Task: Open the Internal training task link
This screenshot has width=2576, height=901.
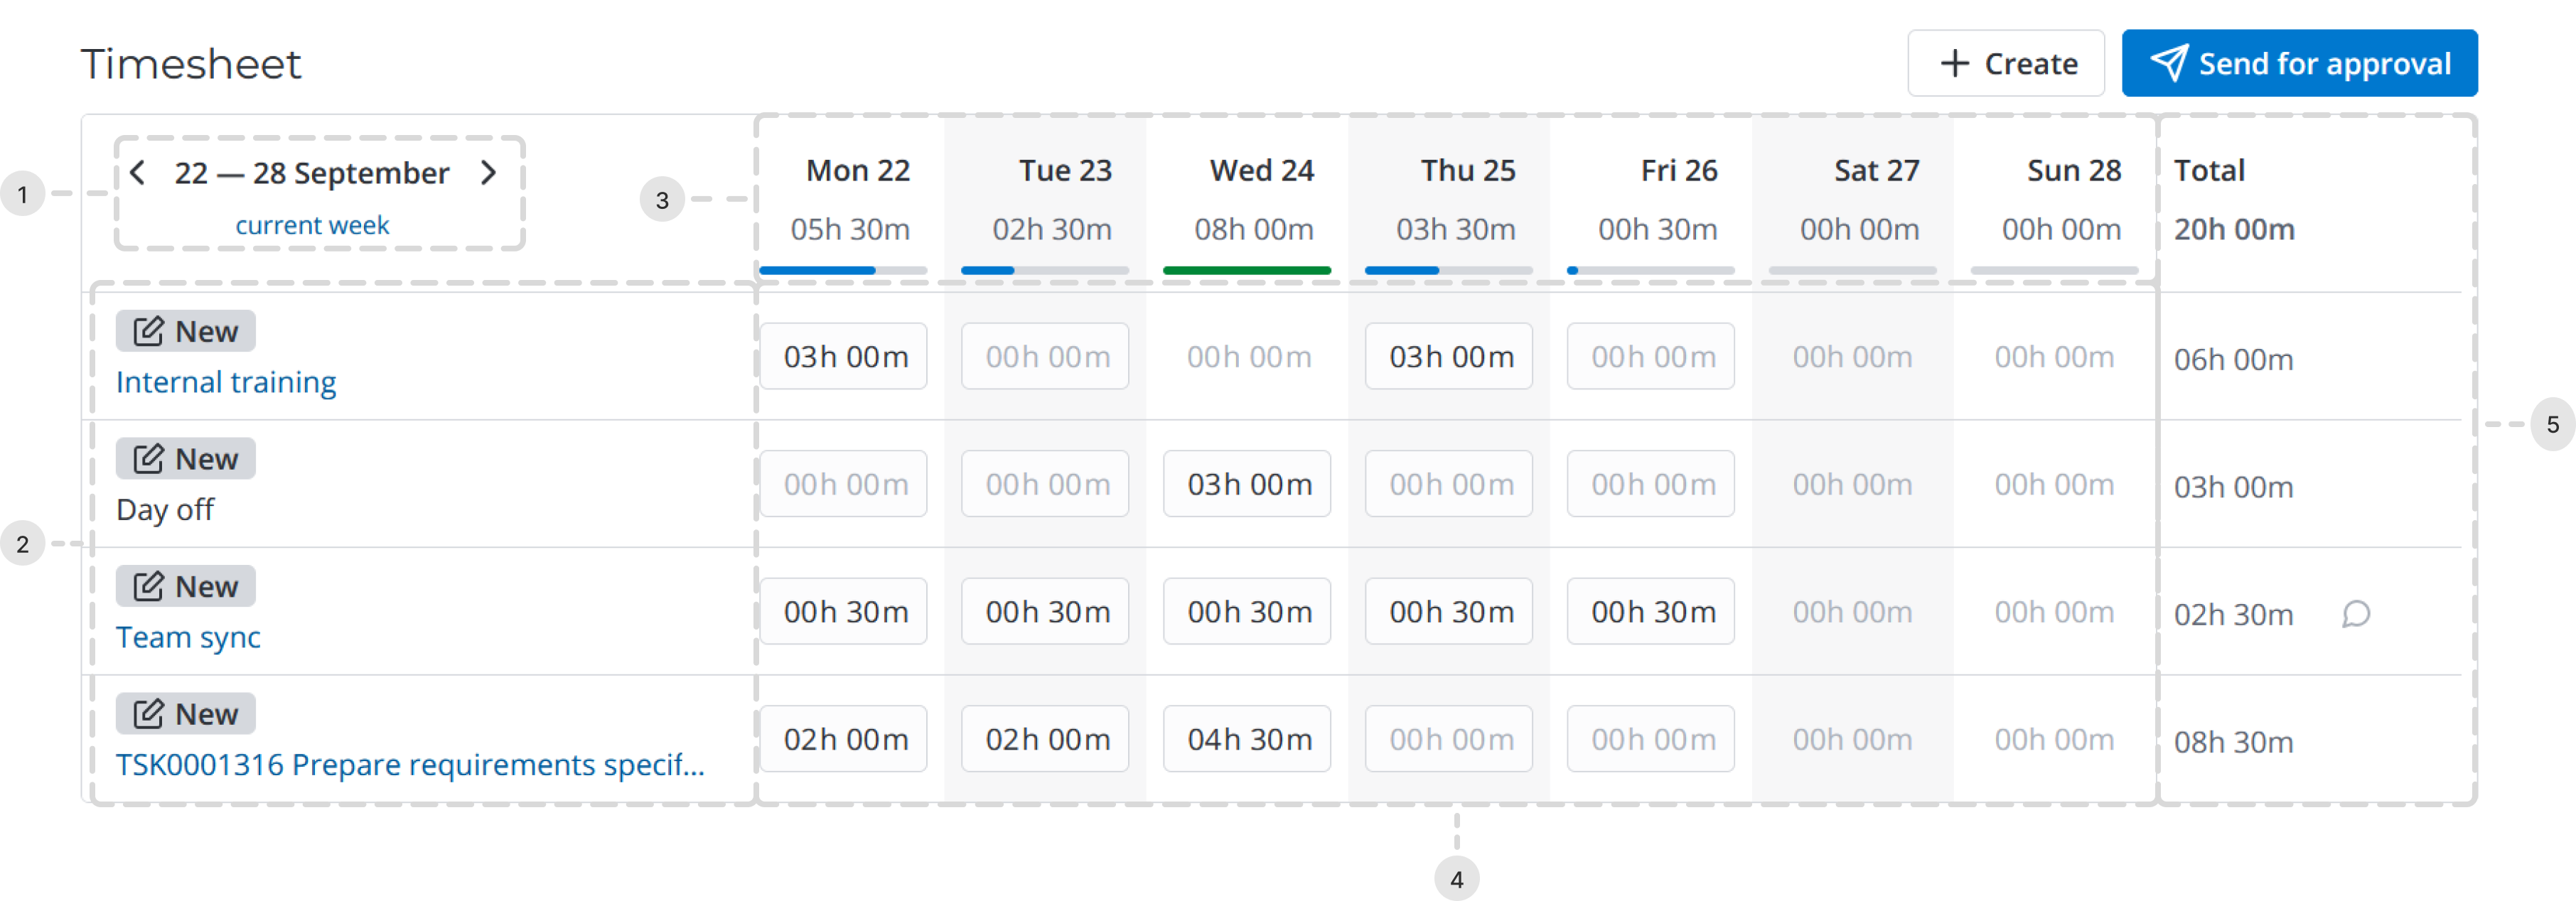Action: [225, 381]
